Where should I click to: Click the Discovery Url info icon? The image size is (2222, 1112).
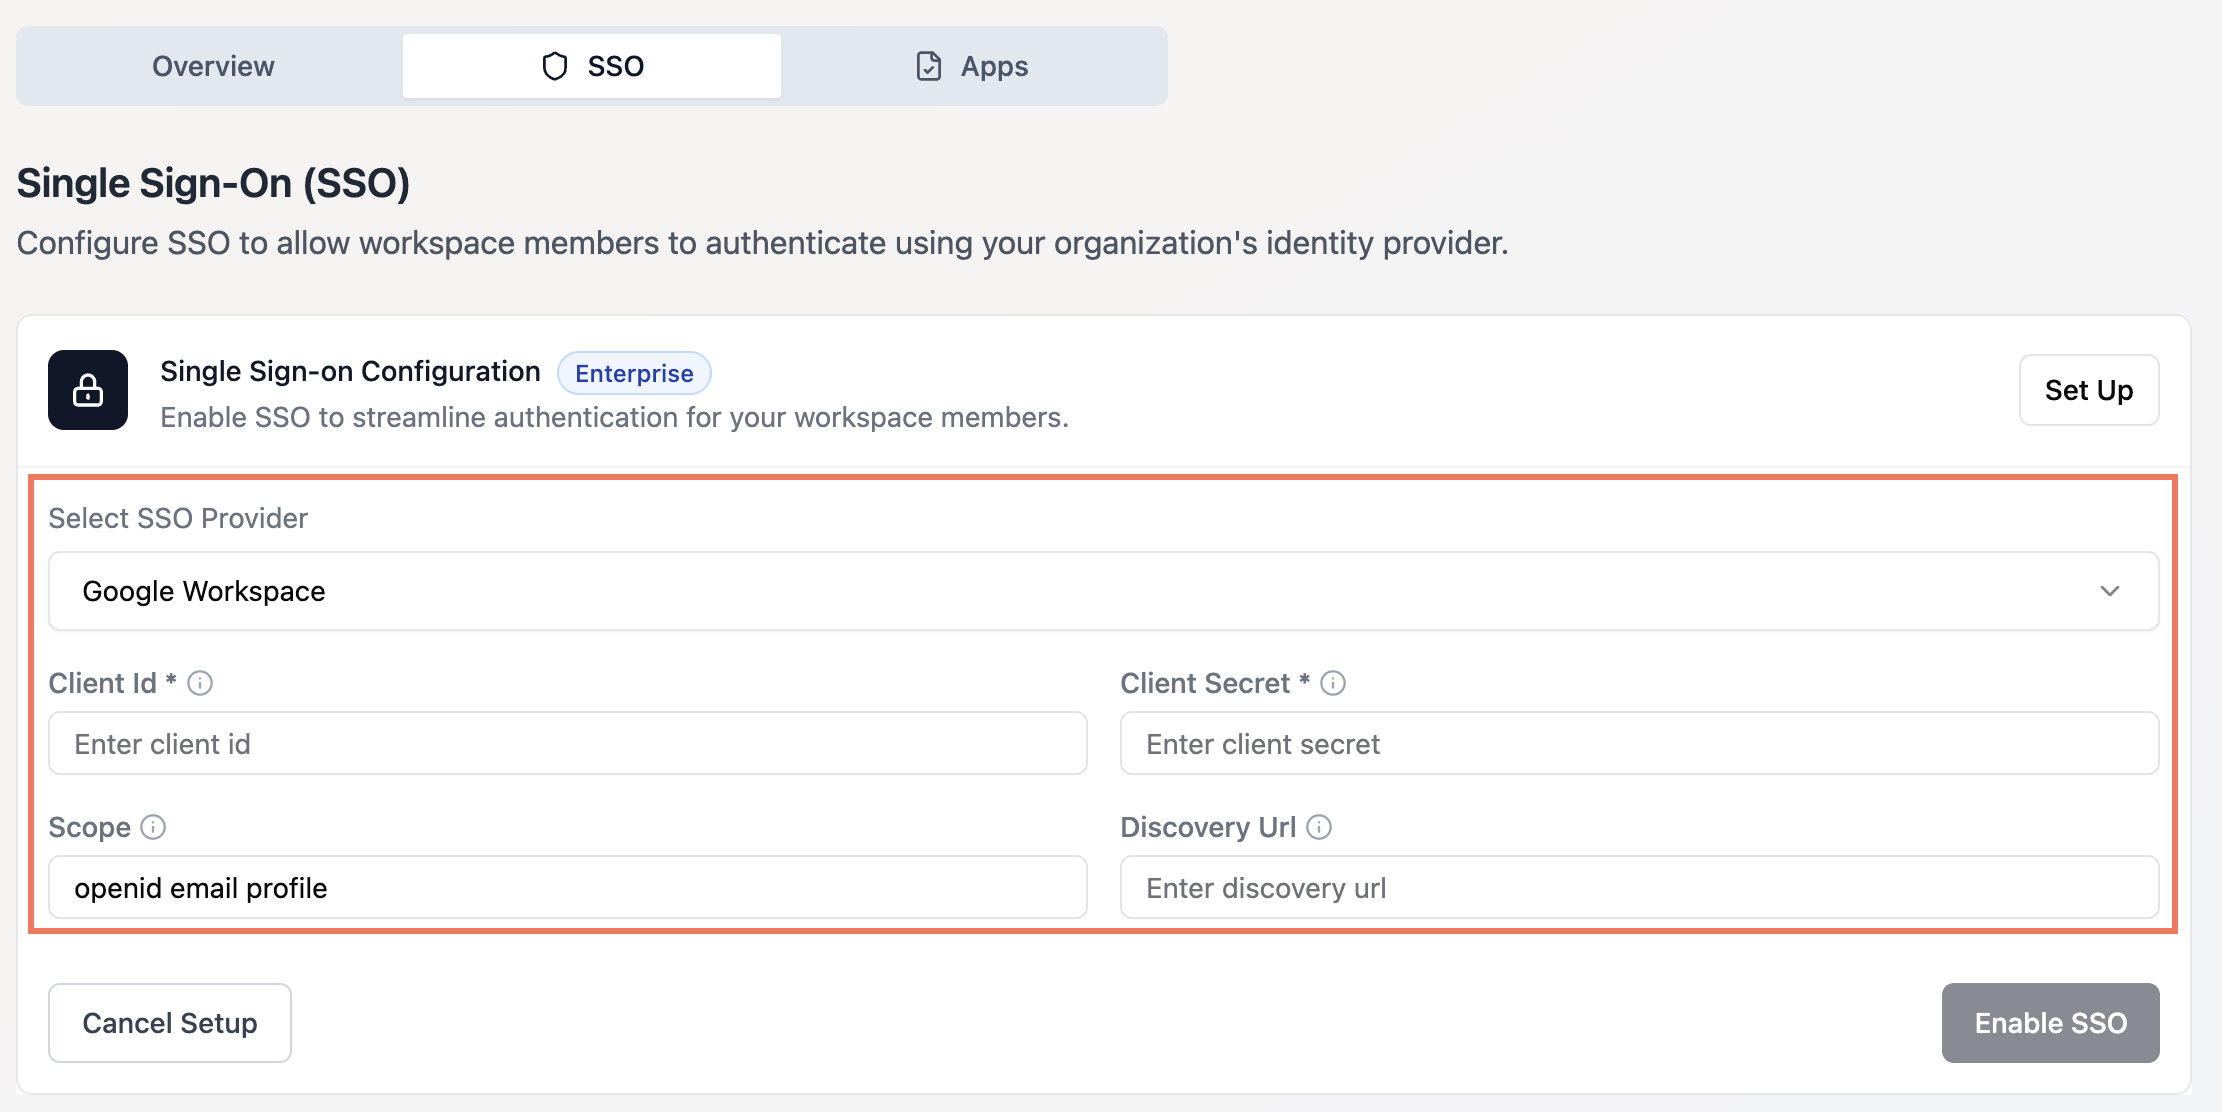click(1319, 827)
